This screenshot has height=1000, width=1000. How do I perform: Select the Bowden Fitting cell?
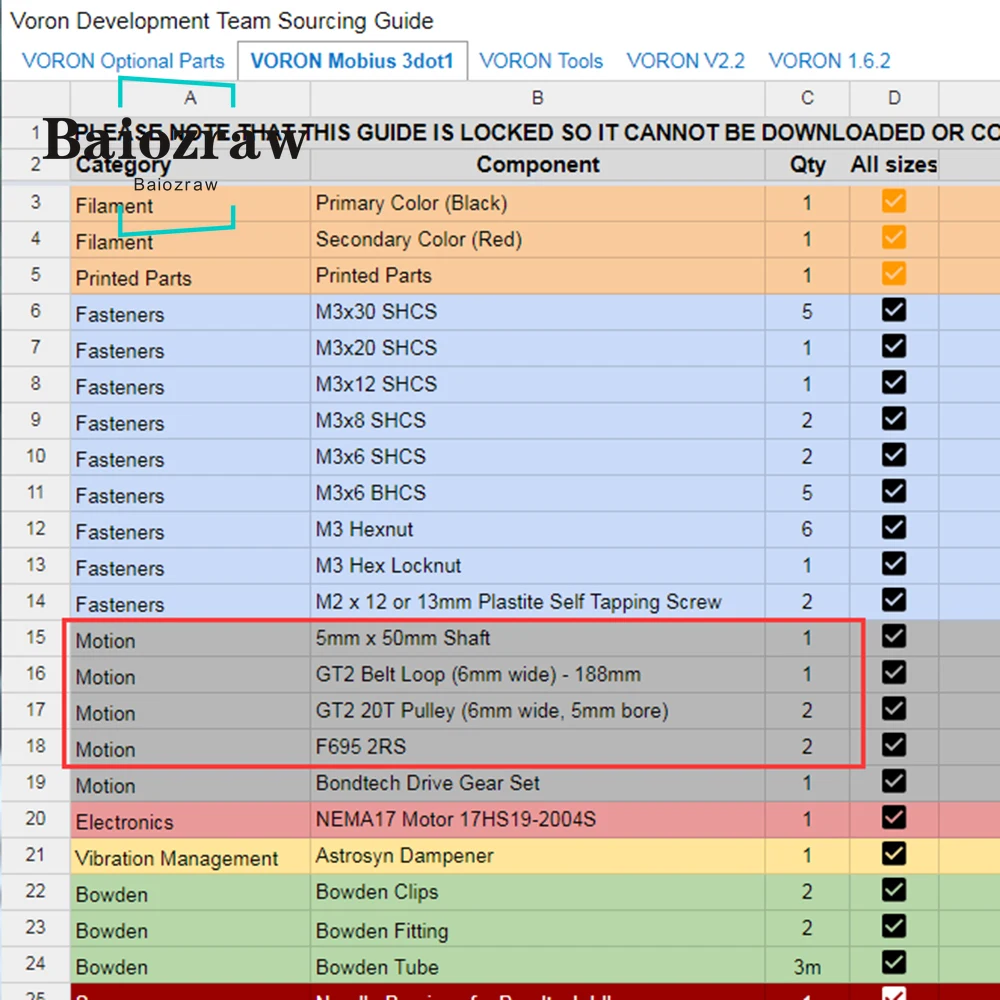[x=538, y=929]
